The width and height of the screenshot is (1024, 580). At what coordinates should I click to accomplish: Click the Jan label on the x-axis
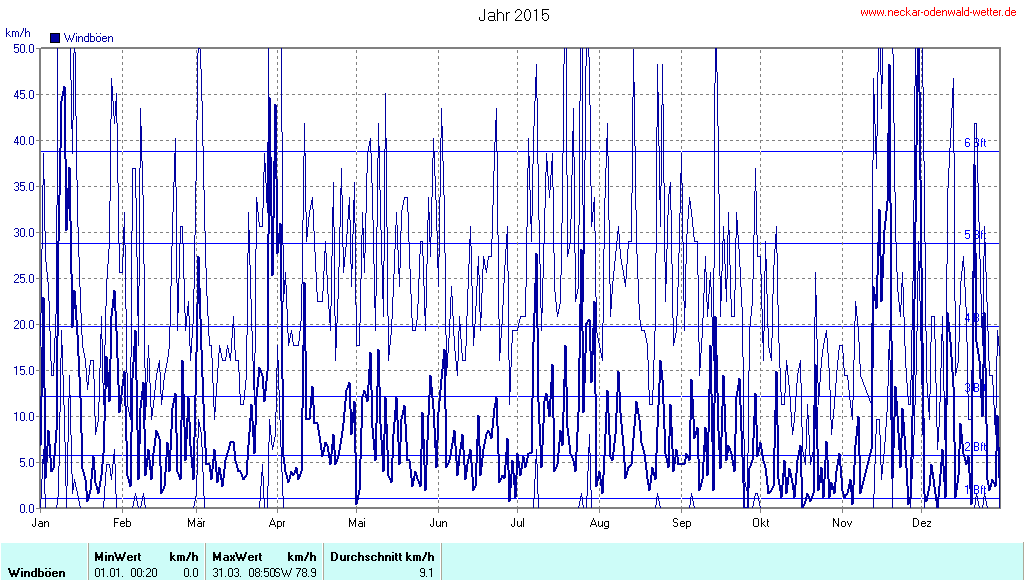pos(41,522)
